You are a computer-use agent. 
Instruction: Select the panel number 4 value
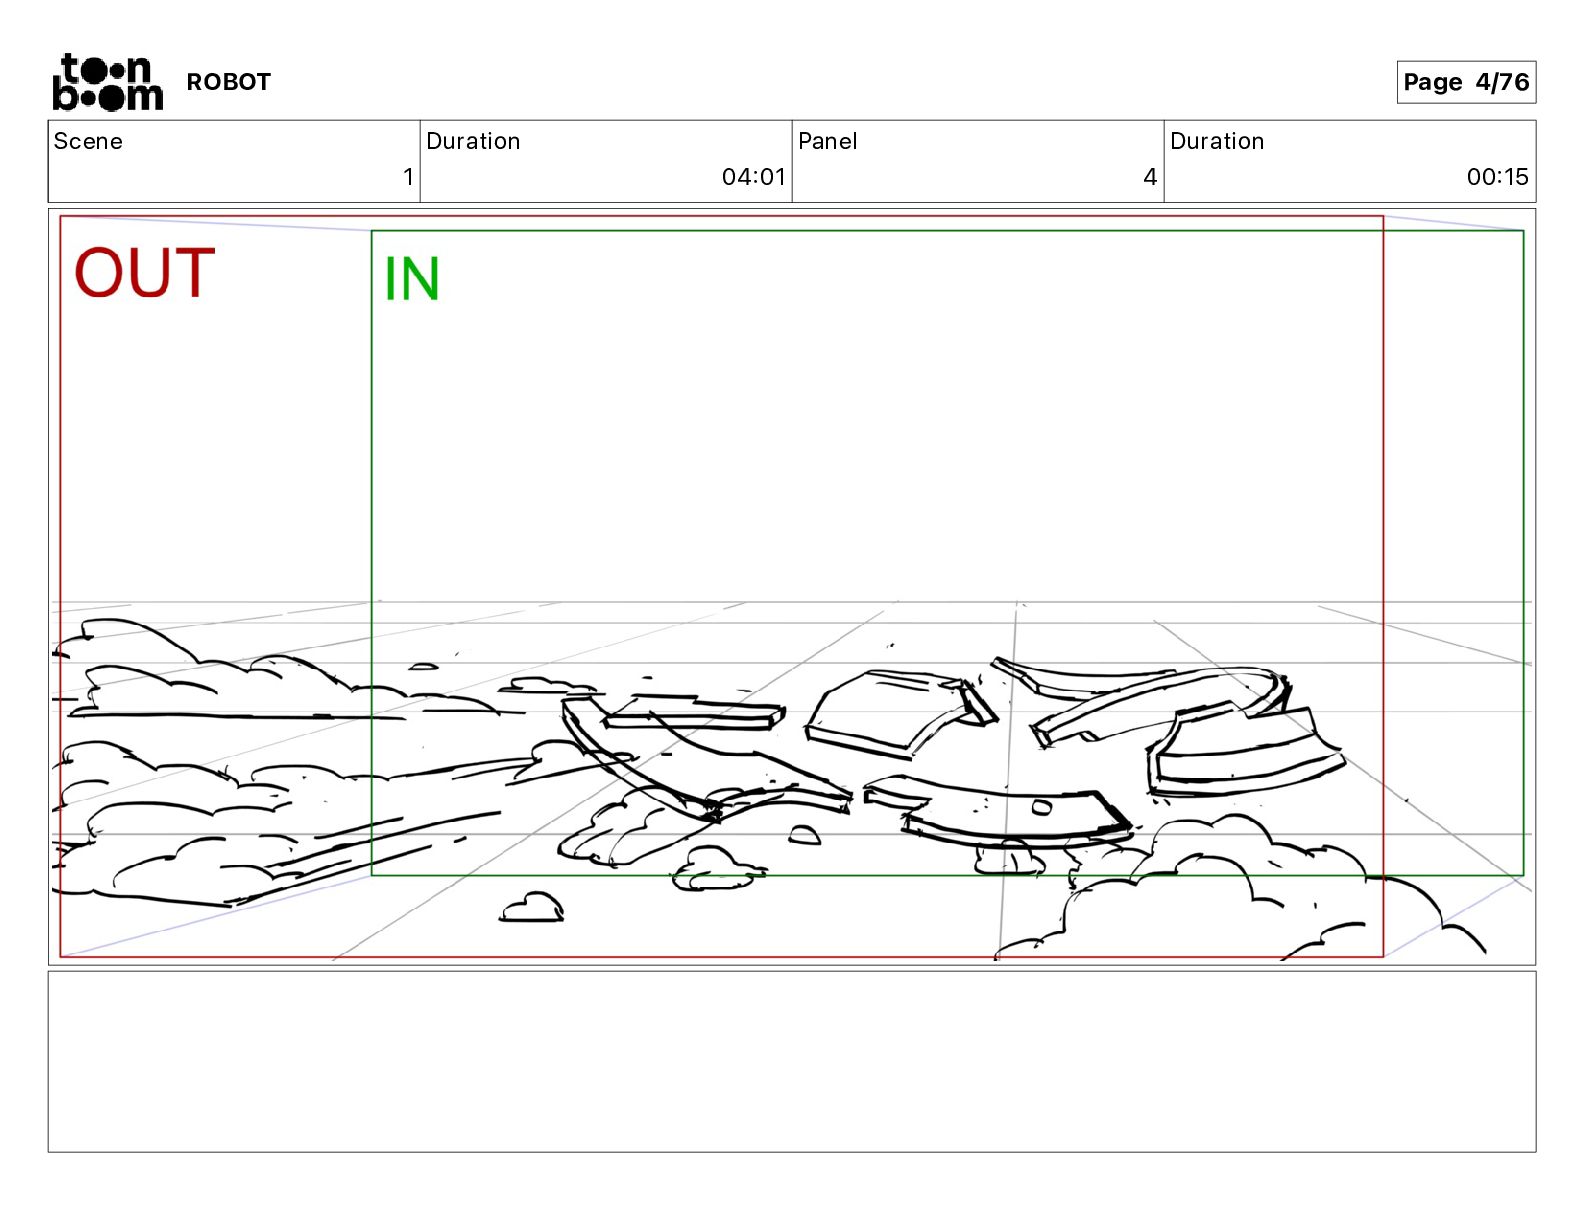[x=1150, y=177]
